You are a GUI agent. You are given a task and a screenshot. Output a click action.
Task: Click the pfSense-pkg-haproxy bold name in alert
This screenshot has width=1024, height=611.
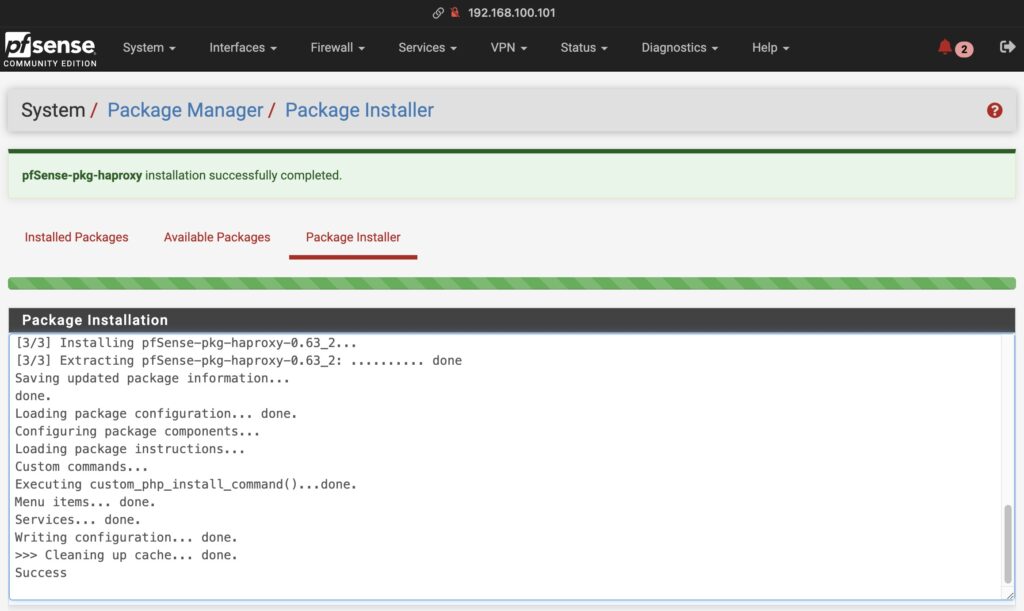click(82, 175)
